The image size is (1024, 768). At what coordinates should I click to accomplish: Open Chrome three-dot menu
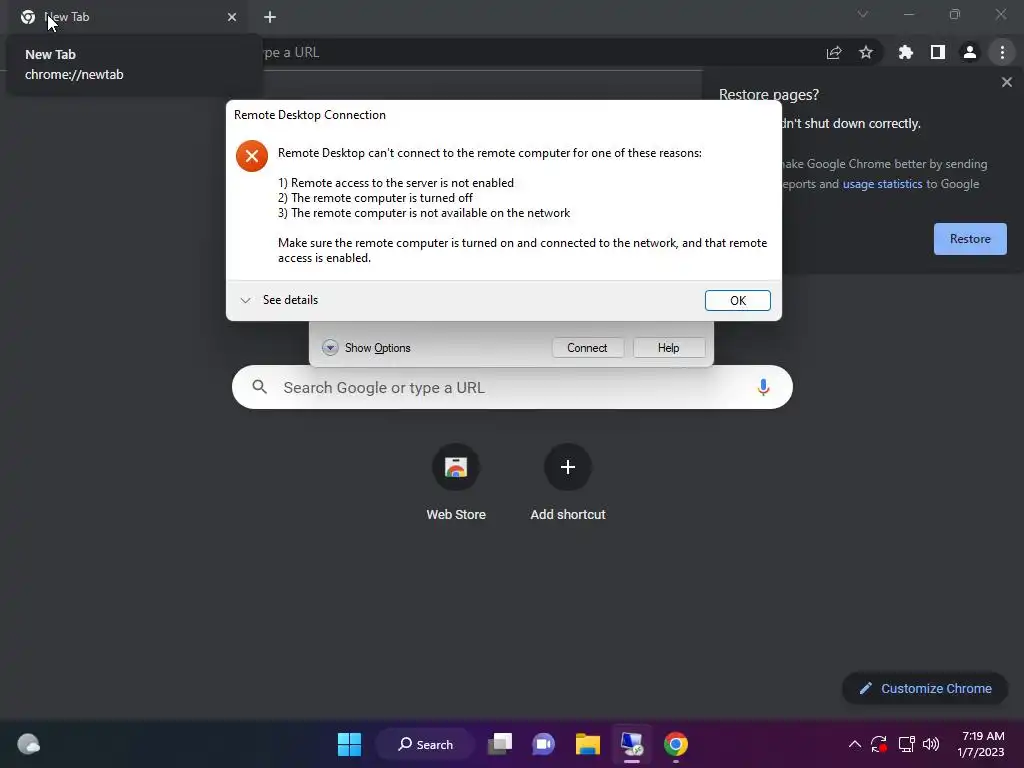coord(1002,52)
